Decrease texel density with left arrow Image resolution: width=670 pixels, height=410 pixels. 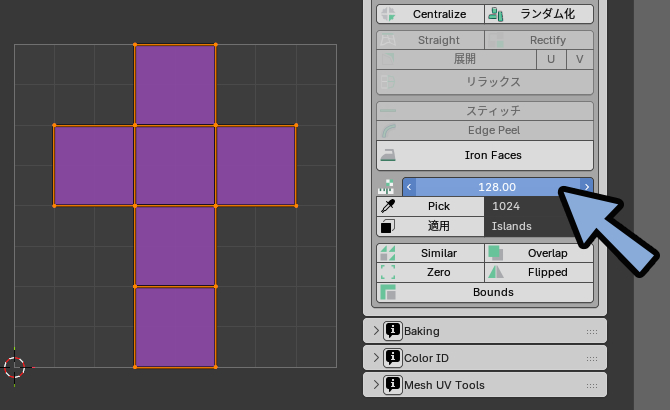408,187
